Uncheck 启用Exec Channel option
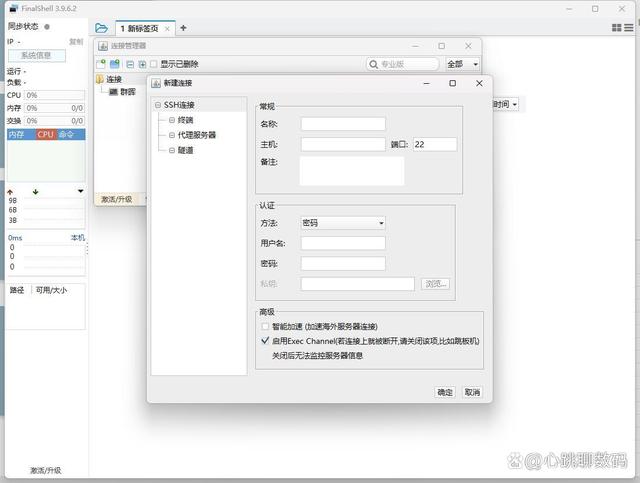This screenshot has width=640, height=483. tap(265, 341)
